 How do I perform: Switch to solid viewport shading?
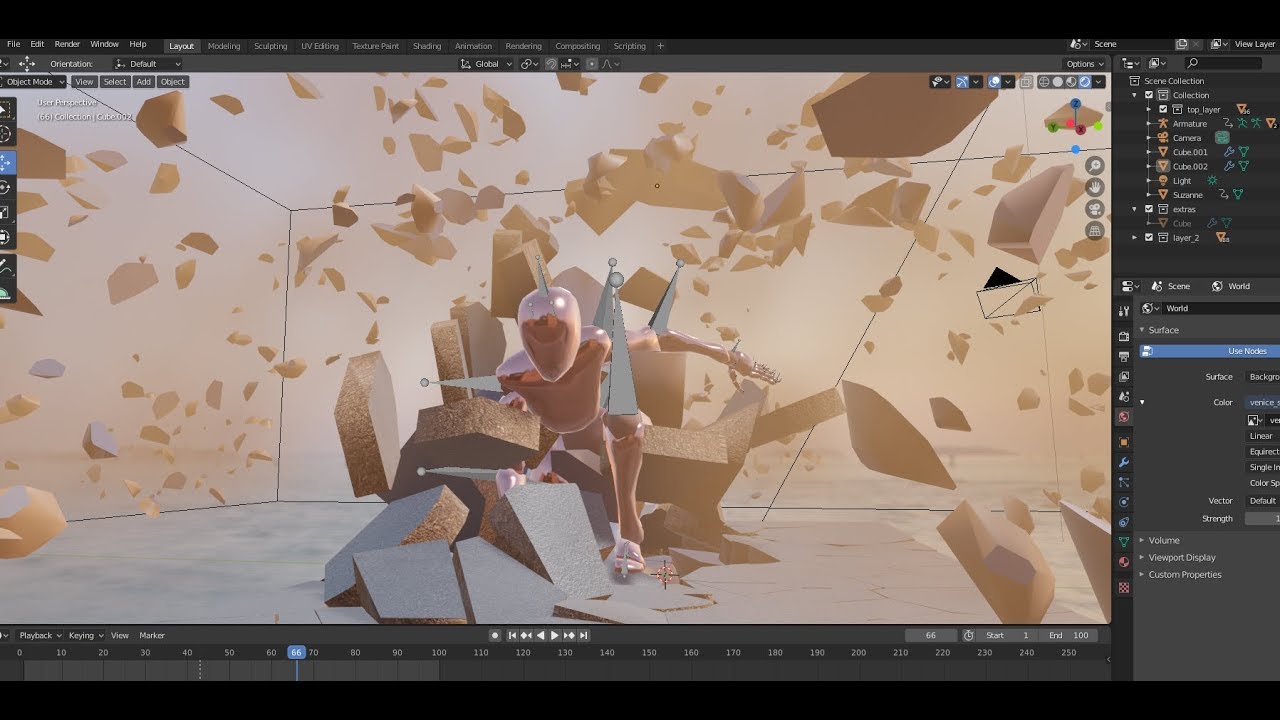point(1057,82)
